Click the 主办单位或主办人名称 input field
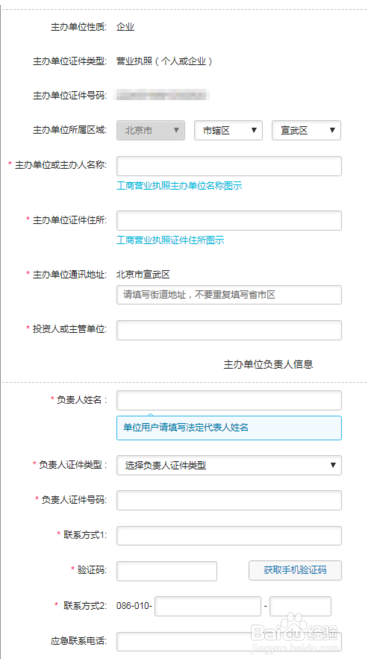The image size is (368, 666). [x=229, y=166]
